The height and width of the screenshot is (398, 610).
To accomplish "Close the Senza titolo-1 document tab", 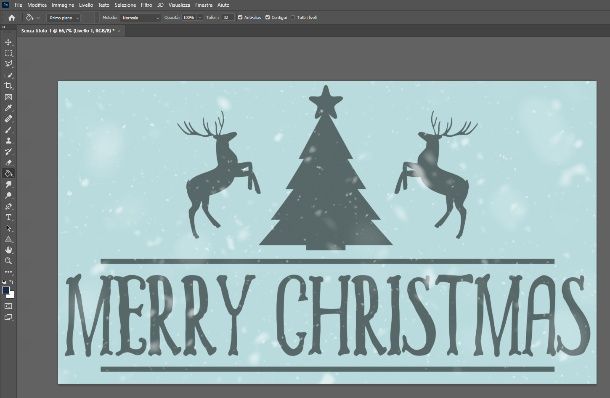I will [119, 31].
